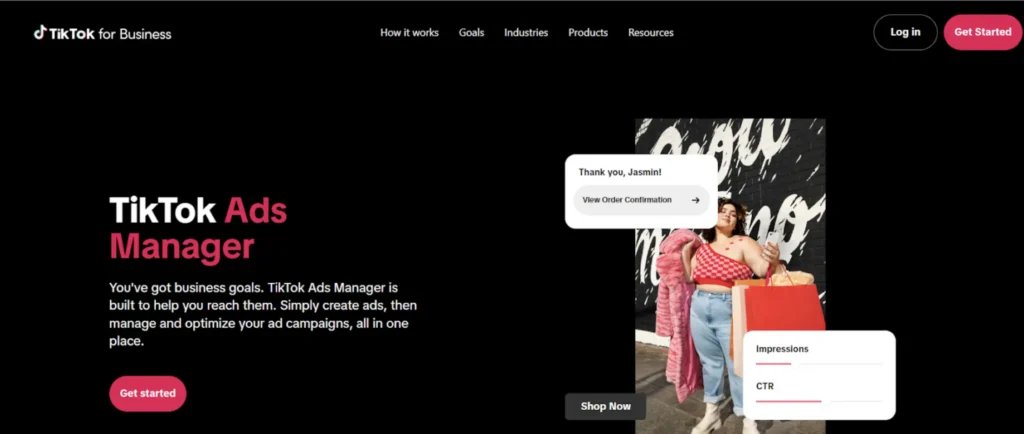This screenshot has width=1024, height=434.
Task: Open the Products menu
Action: click(x=588, y=33)
